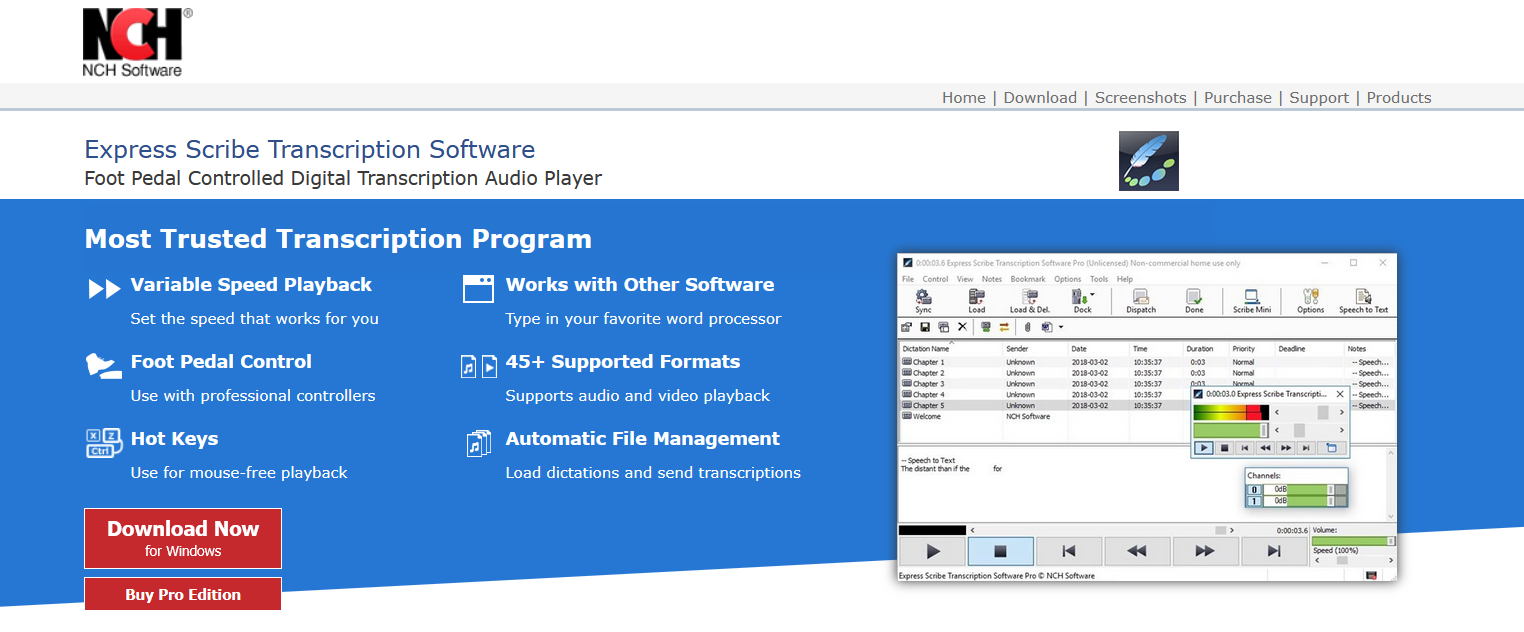Click the Buy Pro Edition button

tap(183, 594)
